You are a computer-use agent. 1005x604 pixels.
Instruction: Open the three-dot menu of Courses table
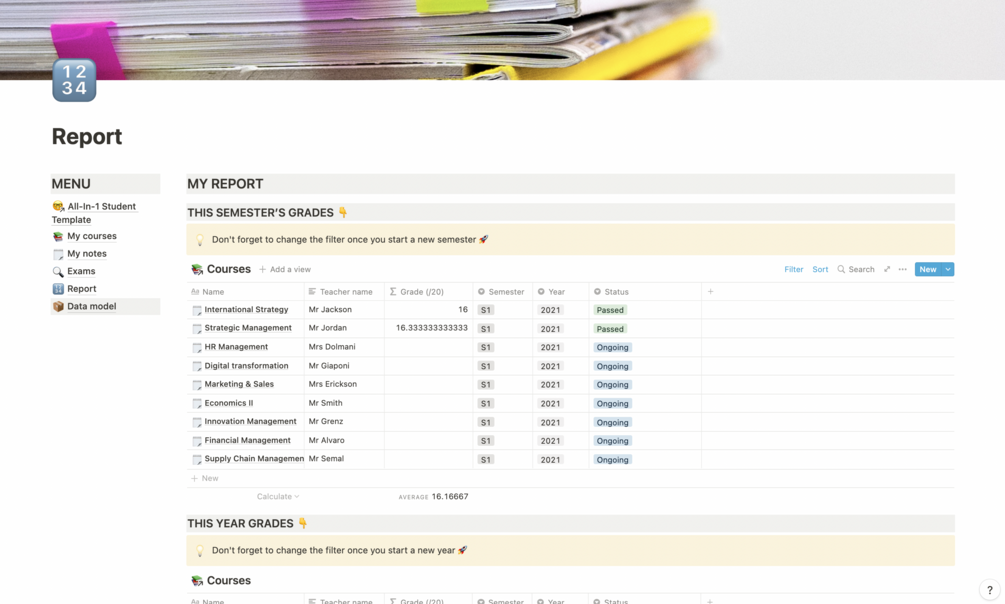pos(902,269)
